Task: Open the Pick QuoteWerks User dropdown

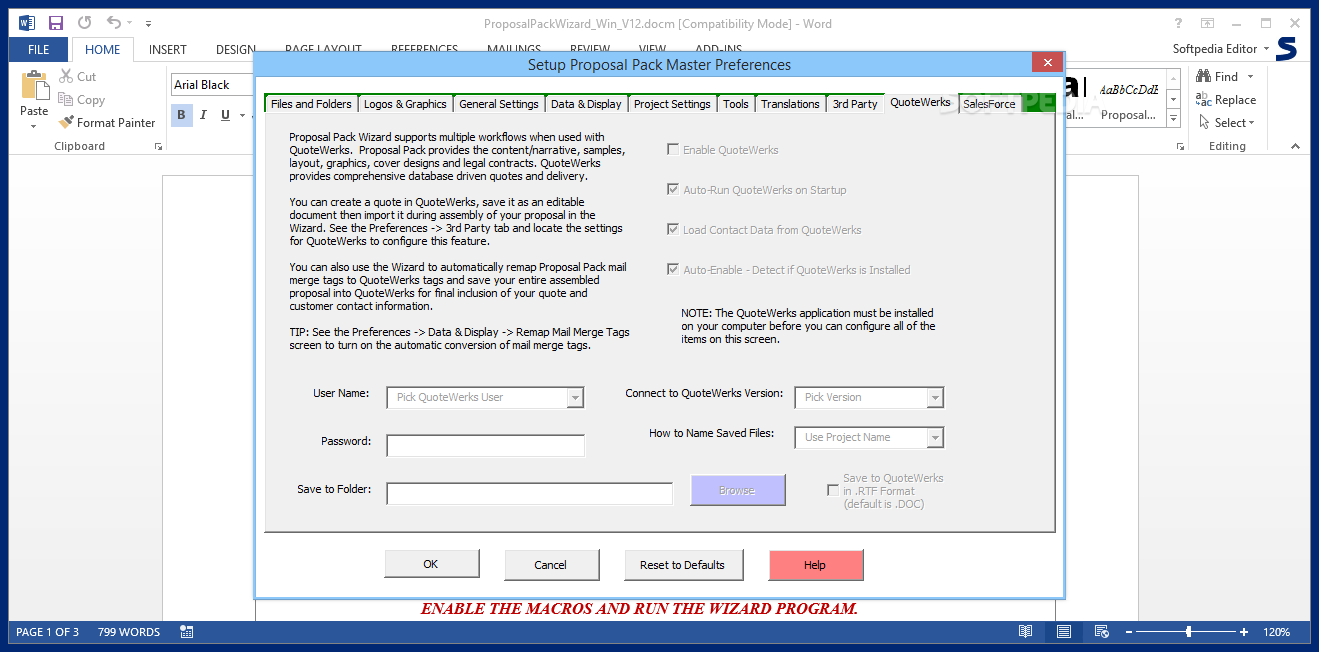Action: (x=575, y=397)
